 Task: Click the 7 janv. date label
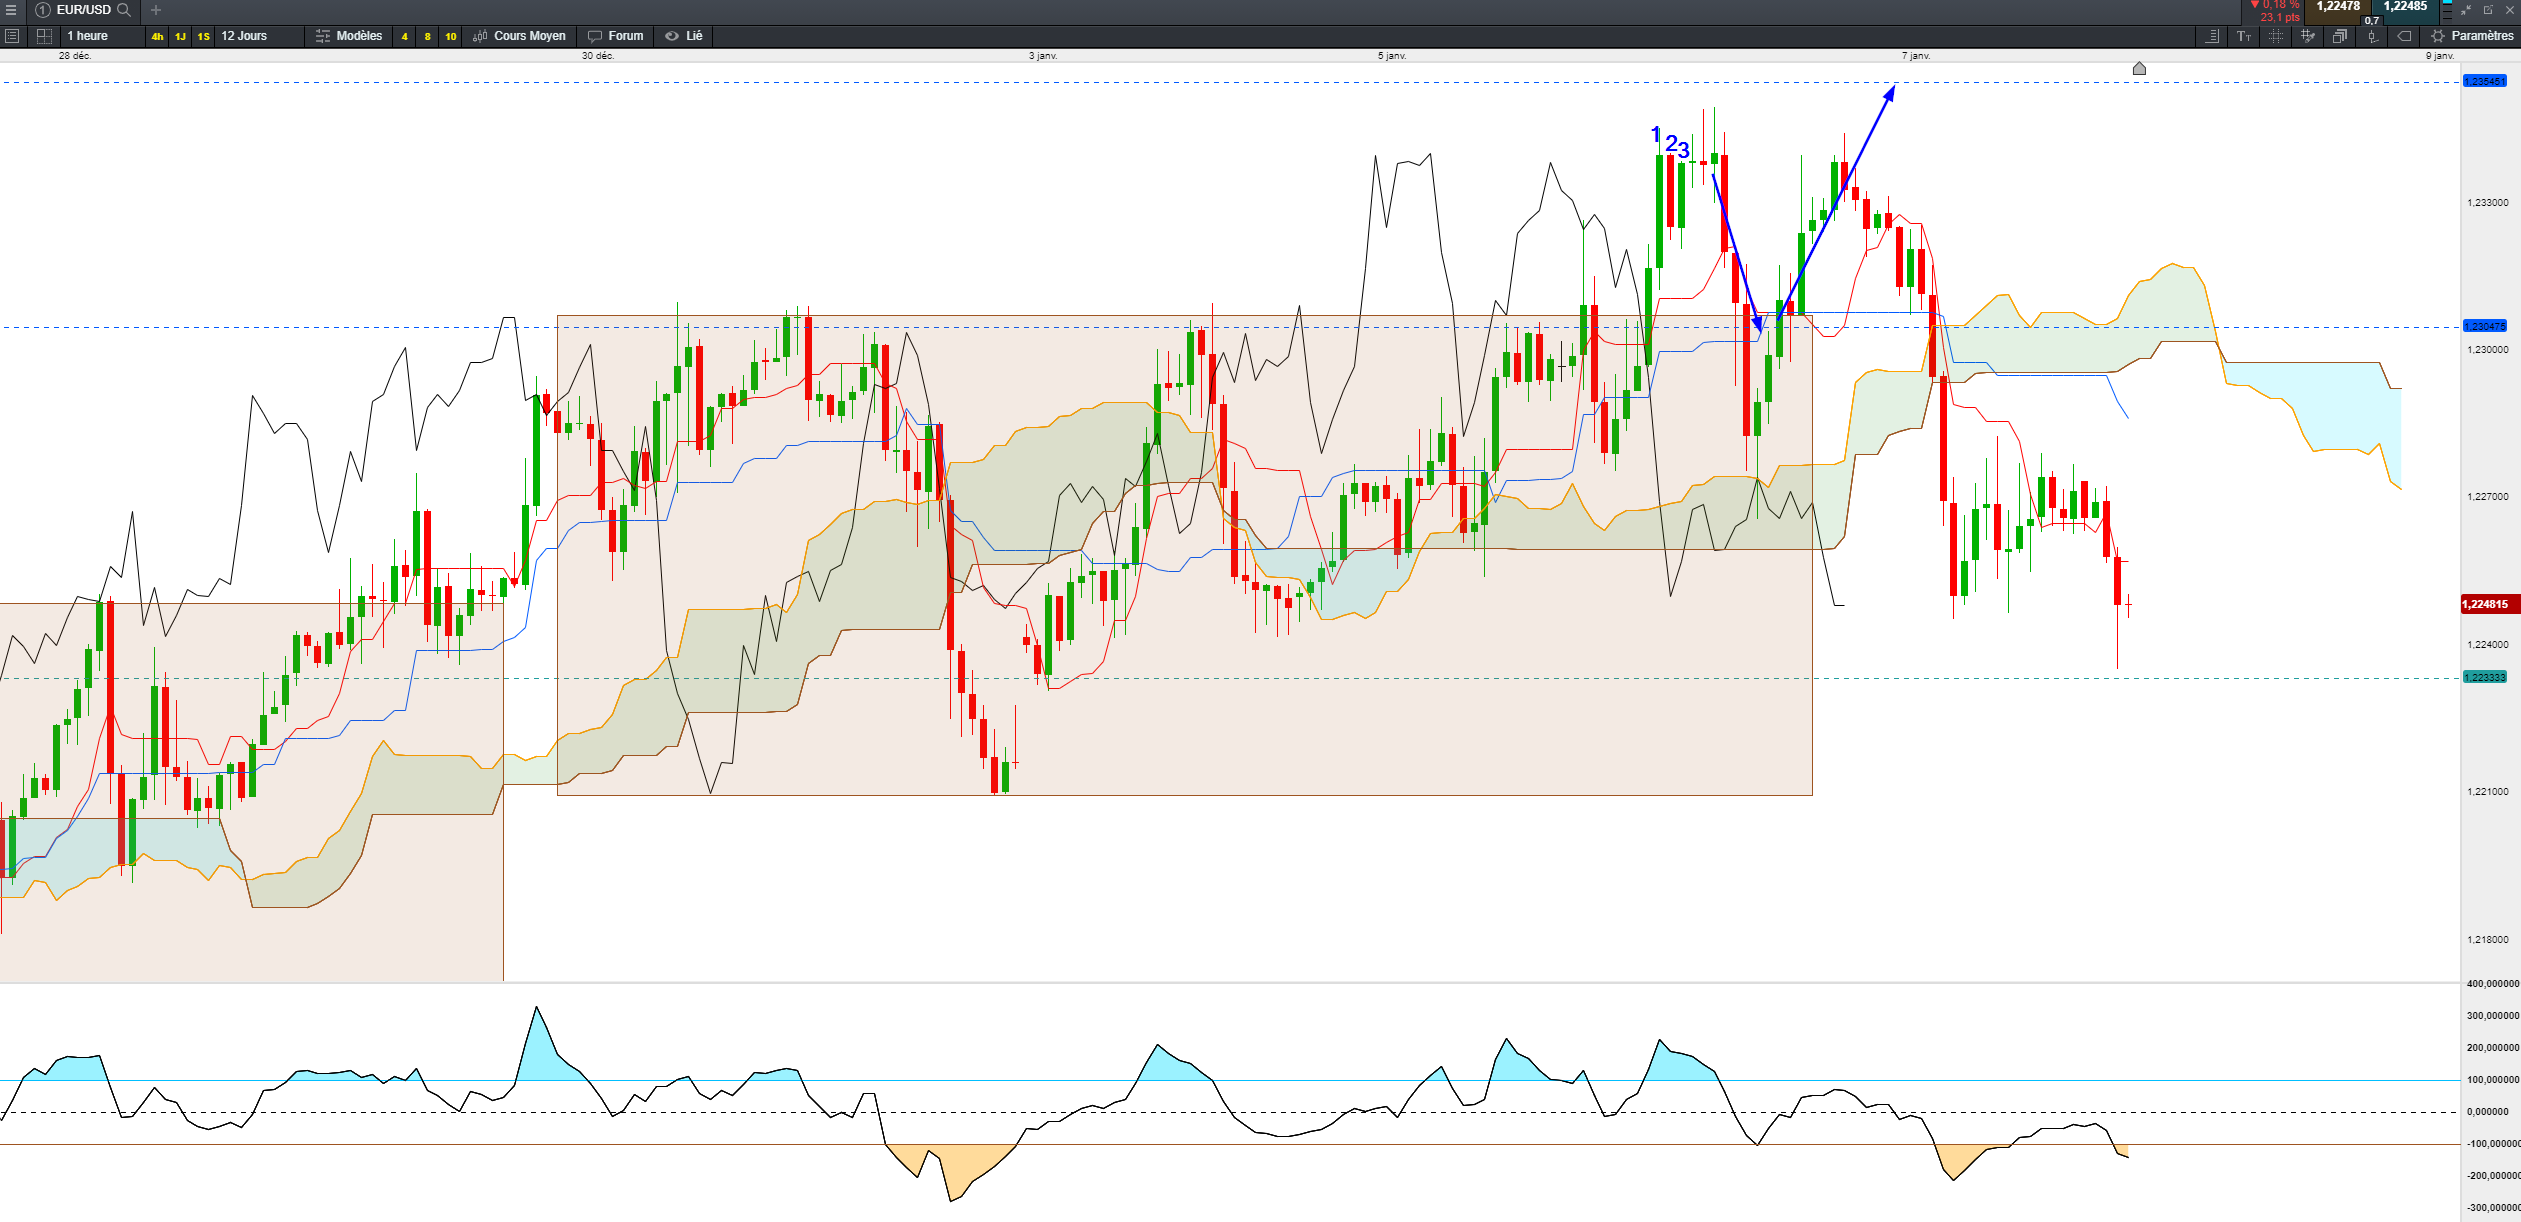(x=1916, y=56)
